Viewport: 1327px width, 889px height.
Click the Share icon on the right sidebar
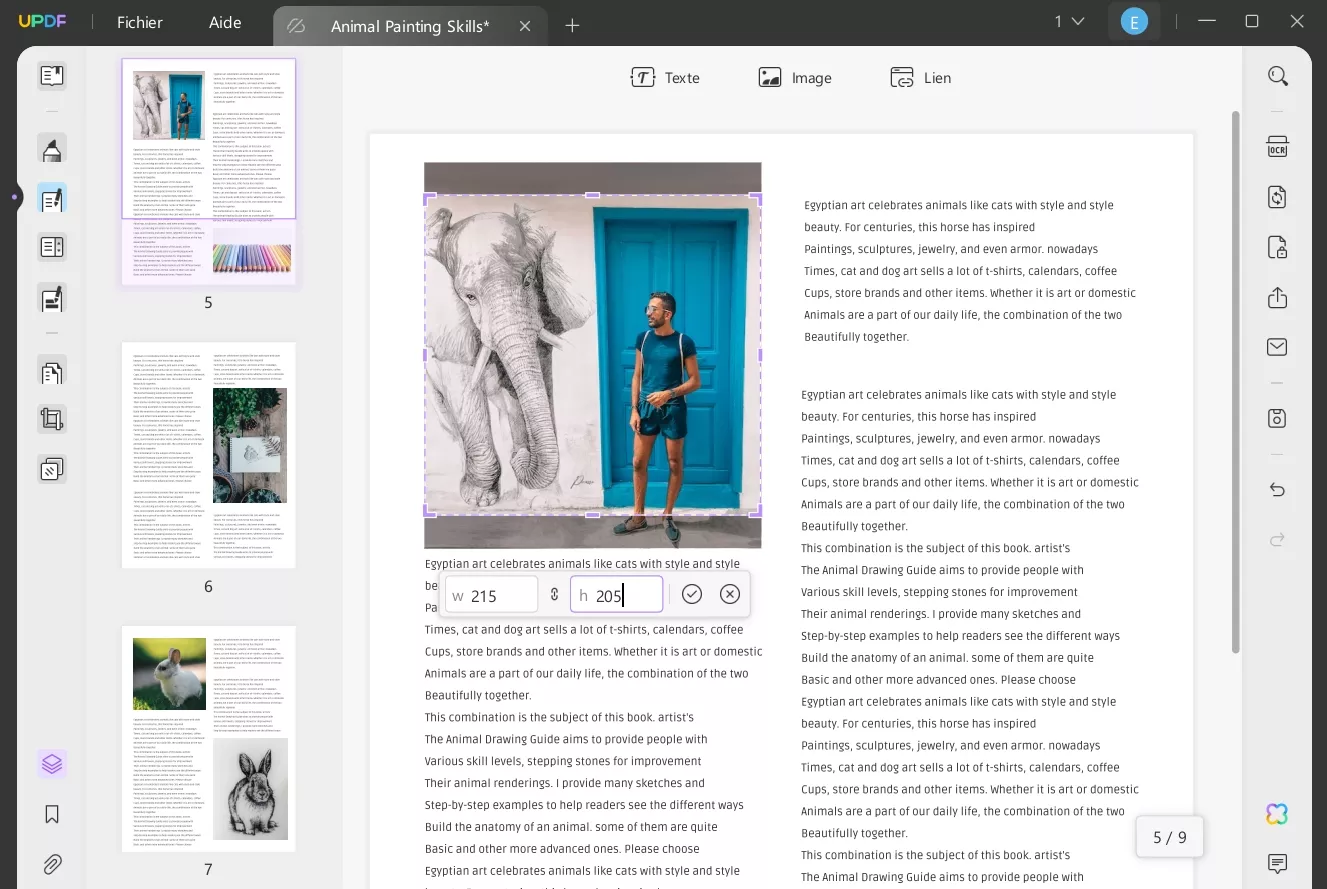1277,297
